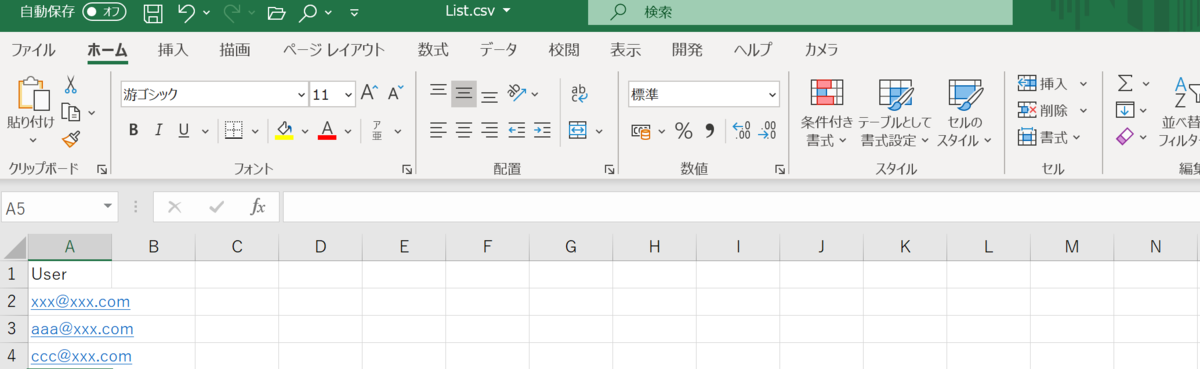Screen dimensions: 1200x369
Task: Open the fill color dropdown arrow
Action: pos(305,131)
